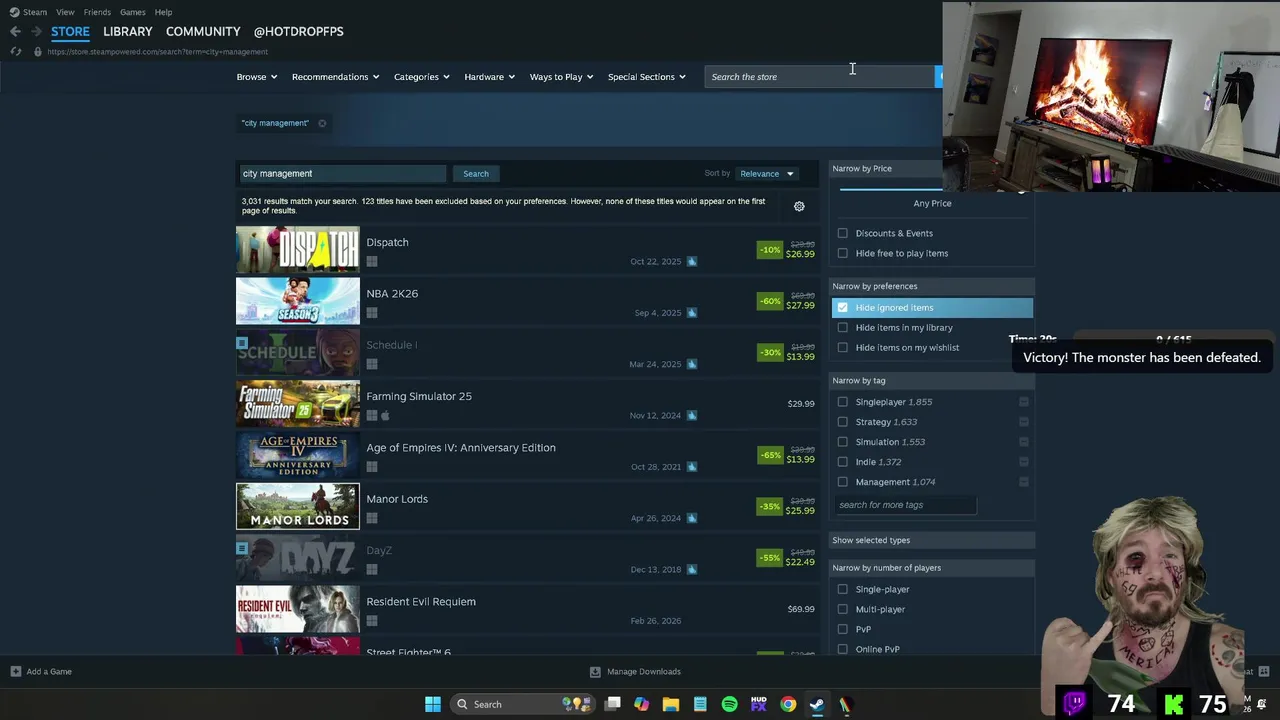Click the thumbs-up review icon for Dispatch
The height and width of the screenshot is (720, 1280).
coord(691,262)
